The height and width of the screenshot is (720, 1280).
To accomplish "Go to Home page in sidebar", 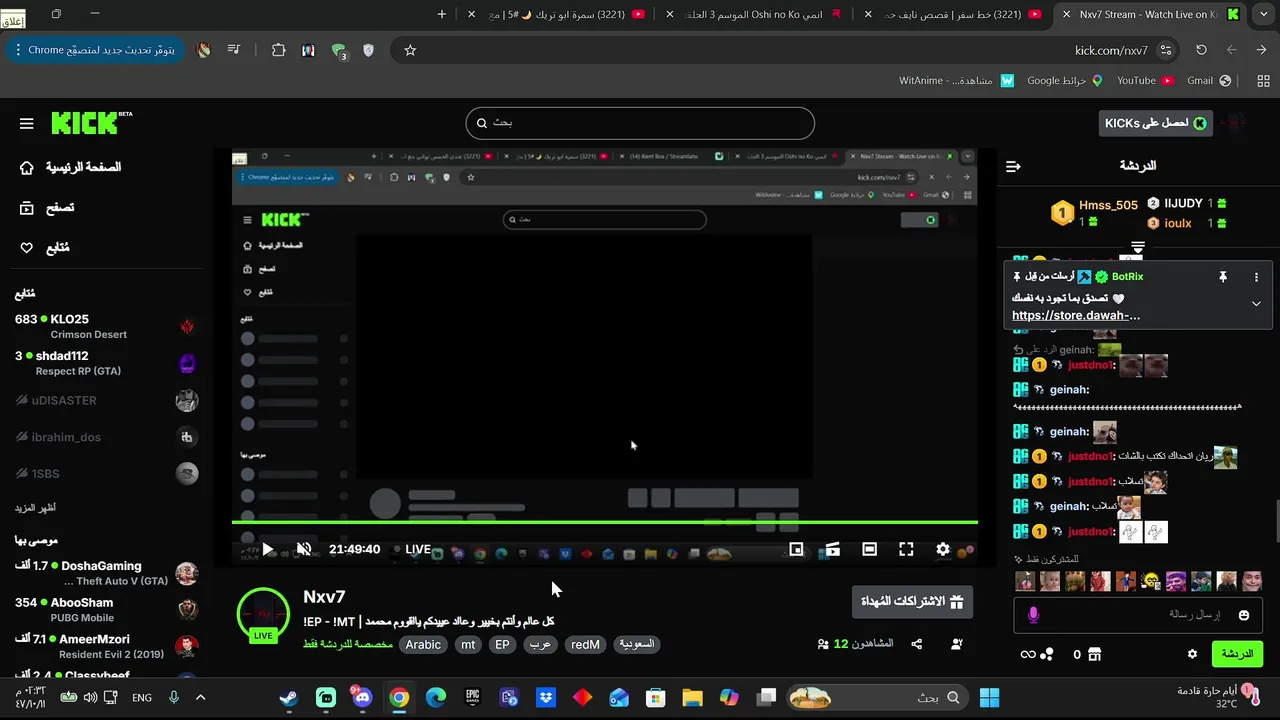I will (x=71, y=167).
